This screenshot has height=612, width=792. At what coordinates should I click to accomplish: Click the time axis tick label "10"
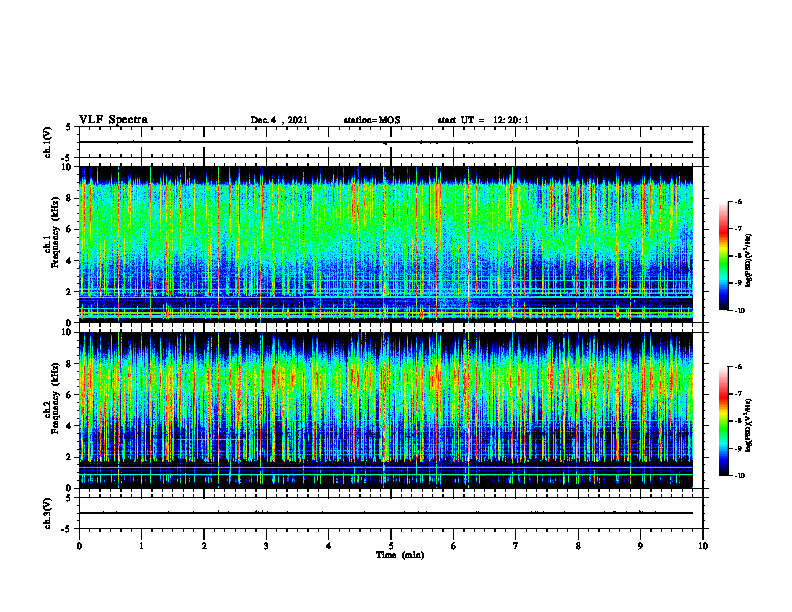[703, 546]
